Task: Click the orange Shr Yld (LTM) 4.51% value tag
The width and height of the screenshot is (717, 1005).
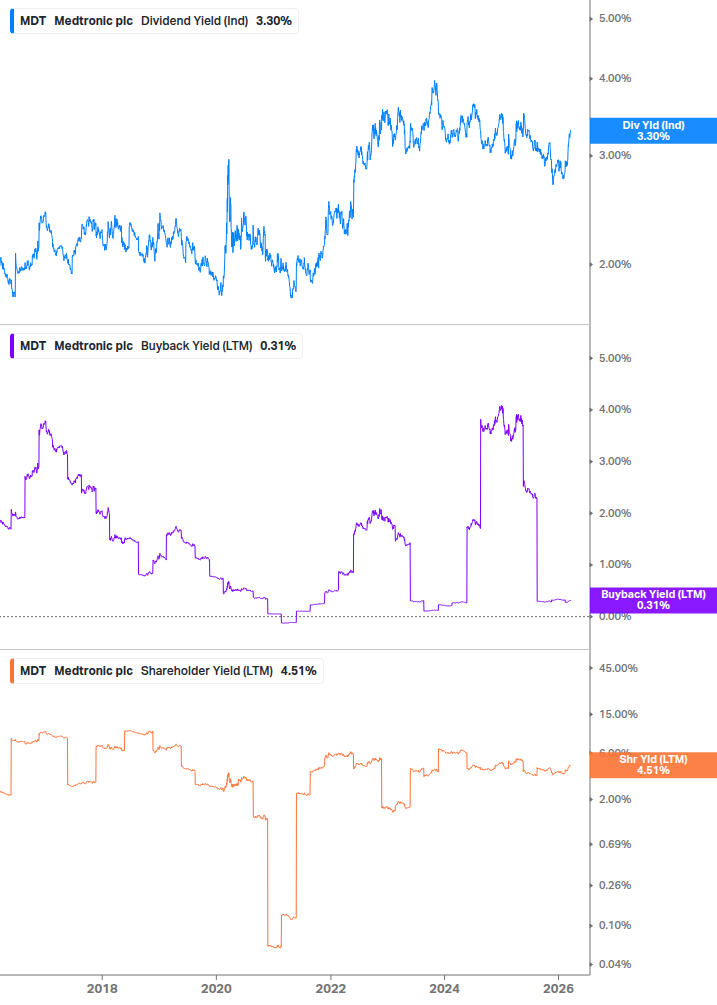Action: (653, 765)
